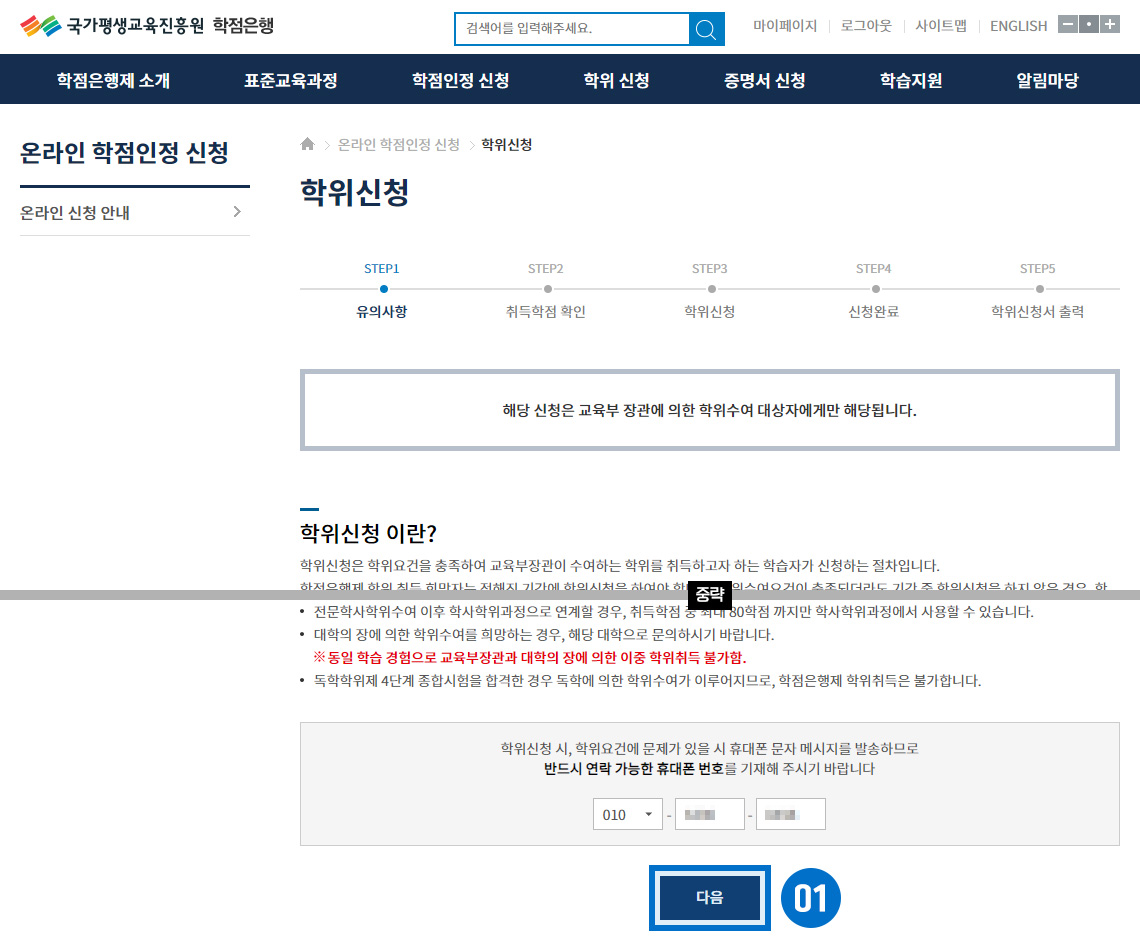Viewport: 1140px width, 950px height.
Task: Click the site logo at top left
Action: click(x=147, y=26)
